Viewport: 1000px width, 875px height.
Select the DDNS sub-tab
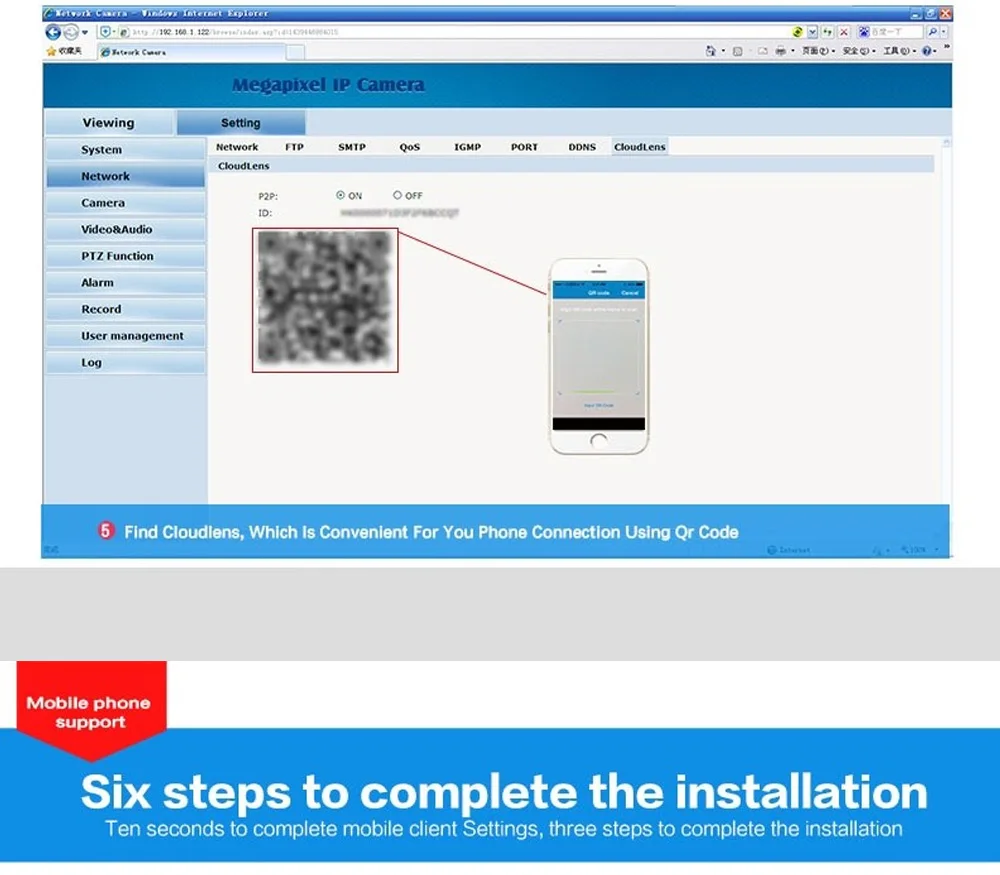(x=582, y=147)
